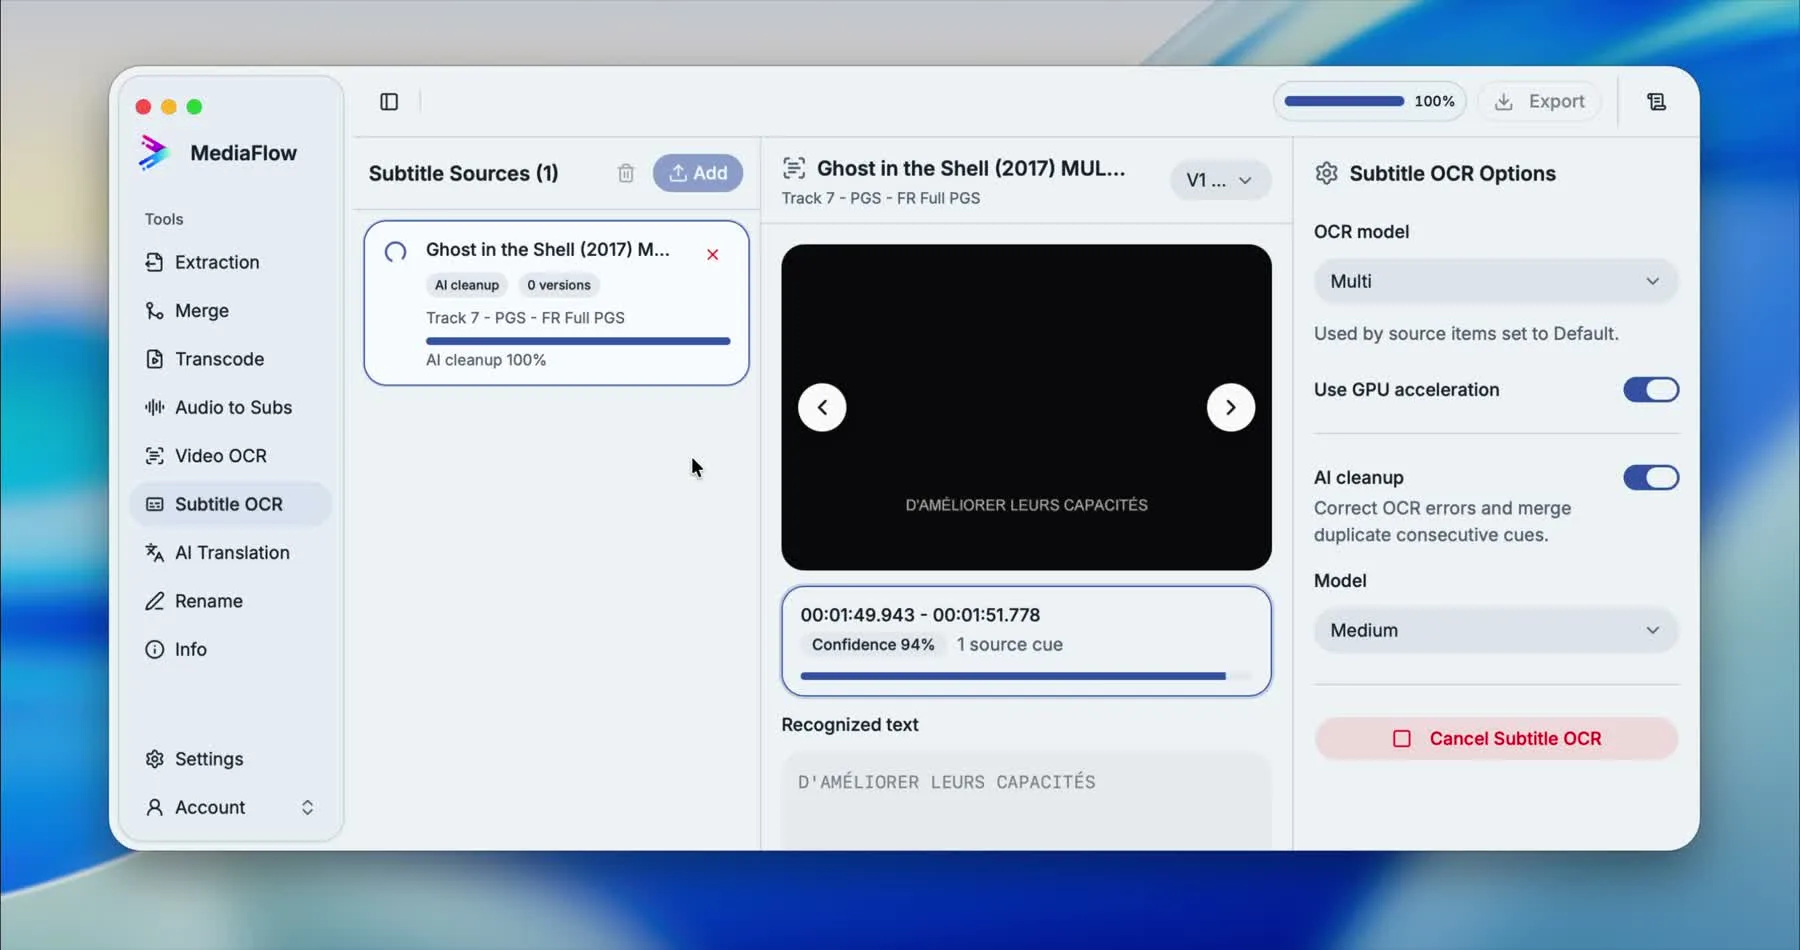
Task: Open the Info page
Action: [x=230, y=650]
